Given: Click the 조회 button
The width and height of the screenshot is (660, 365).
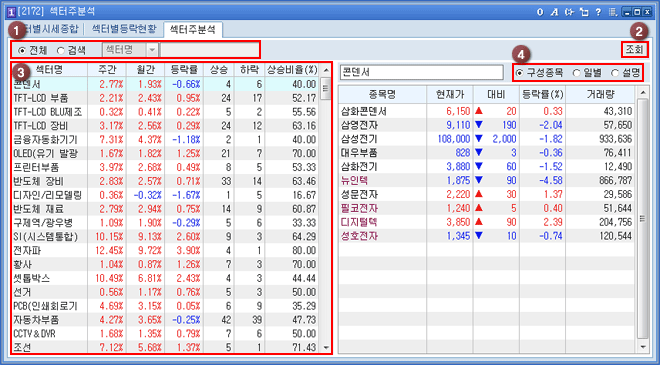Looking at the screenshot, I should [x=634, y=49].
